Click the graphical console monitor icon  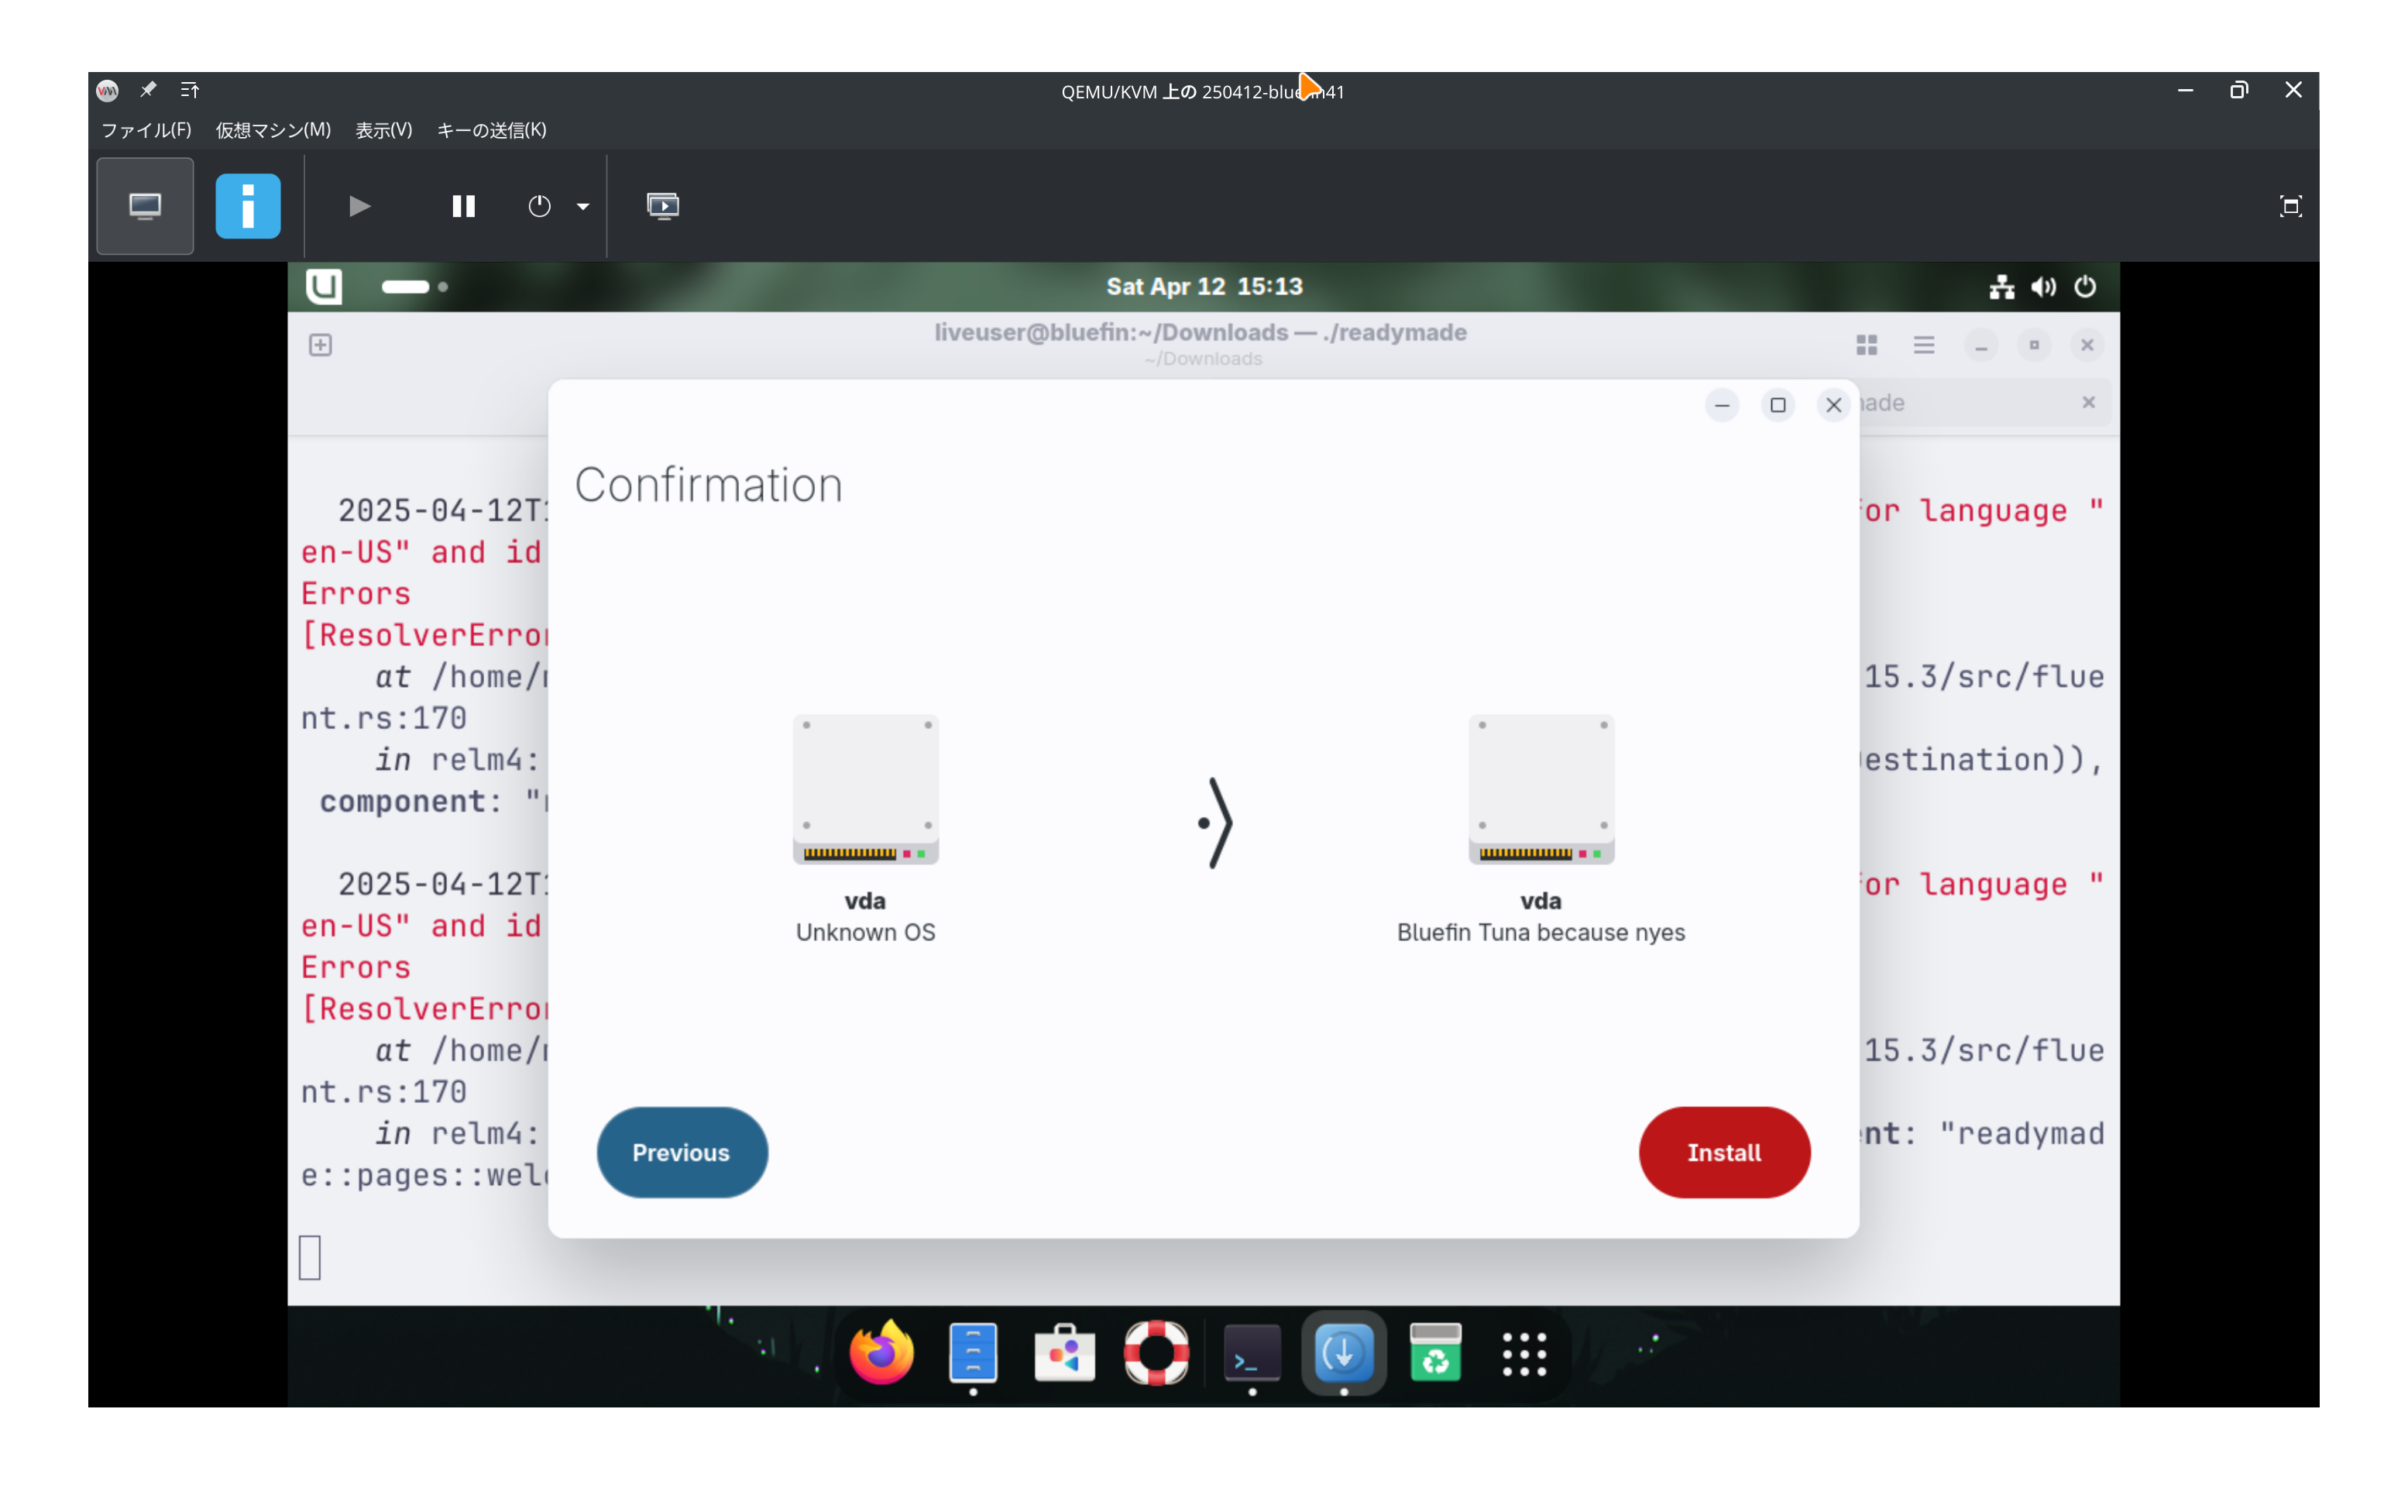pos(145,206)
